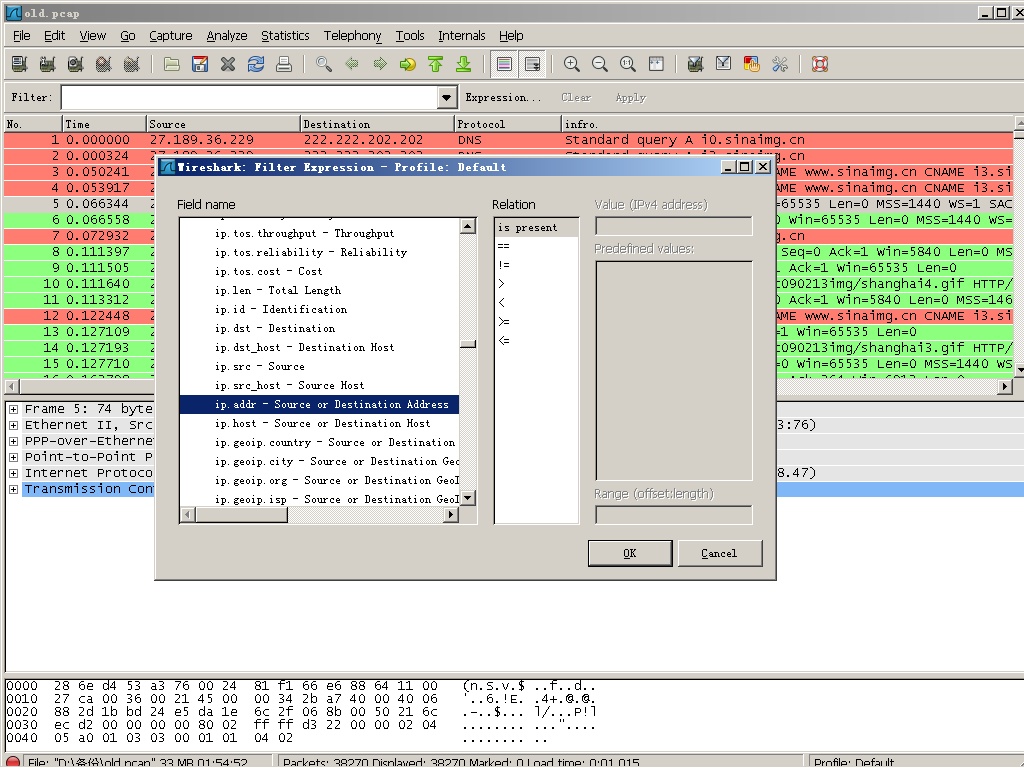Stop the running capture icon
This screenshot has height=768, width=1024.
tap(103, 64)
